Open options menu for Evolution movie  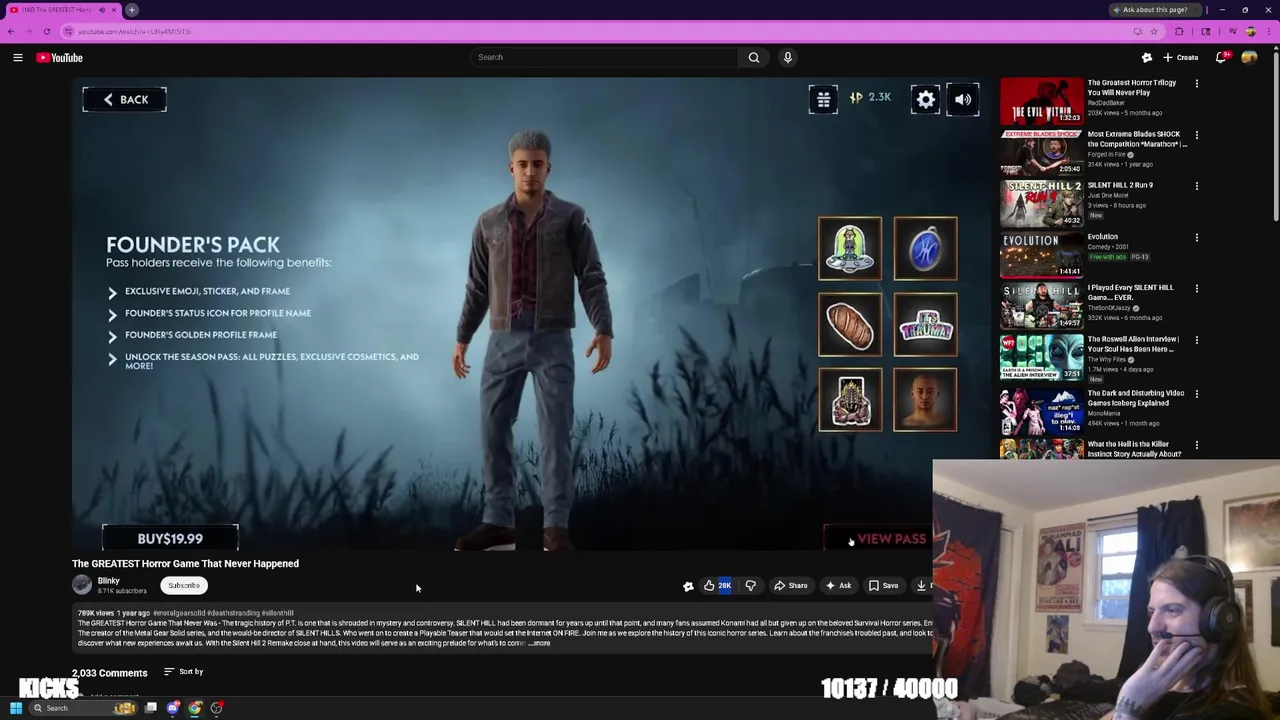coord(1196,238)
